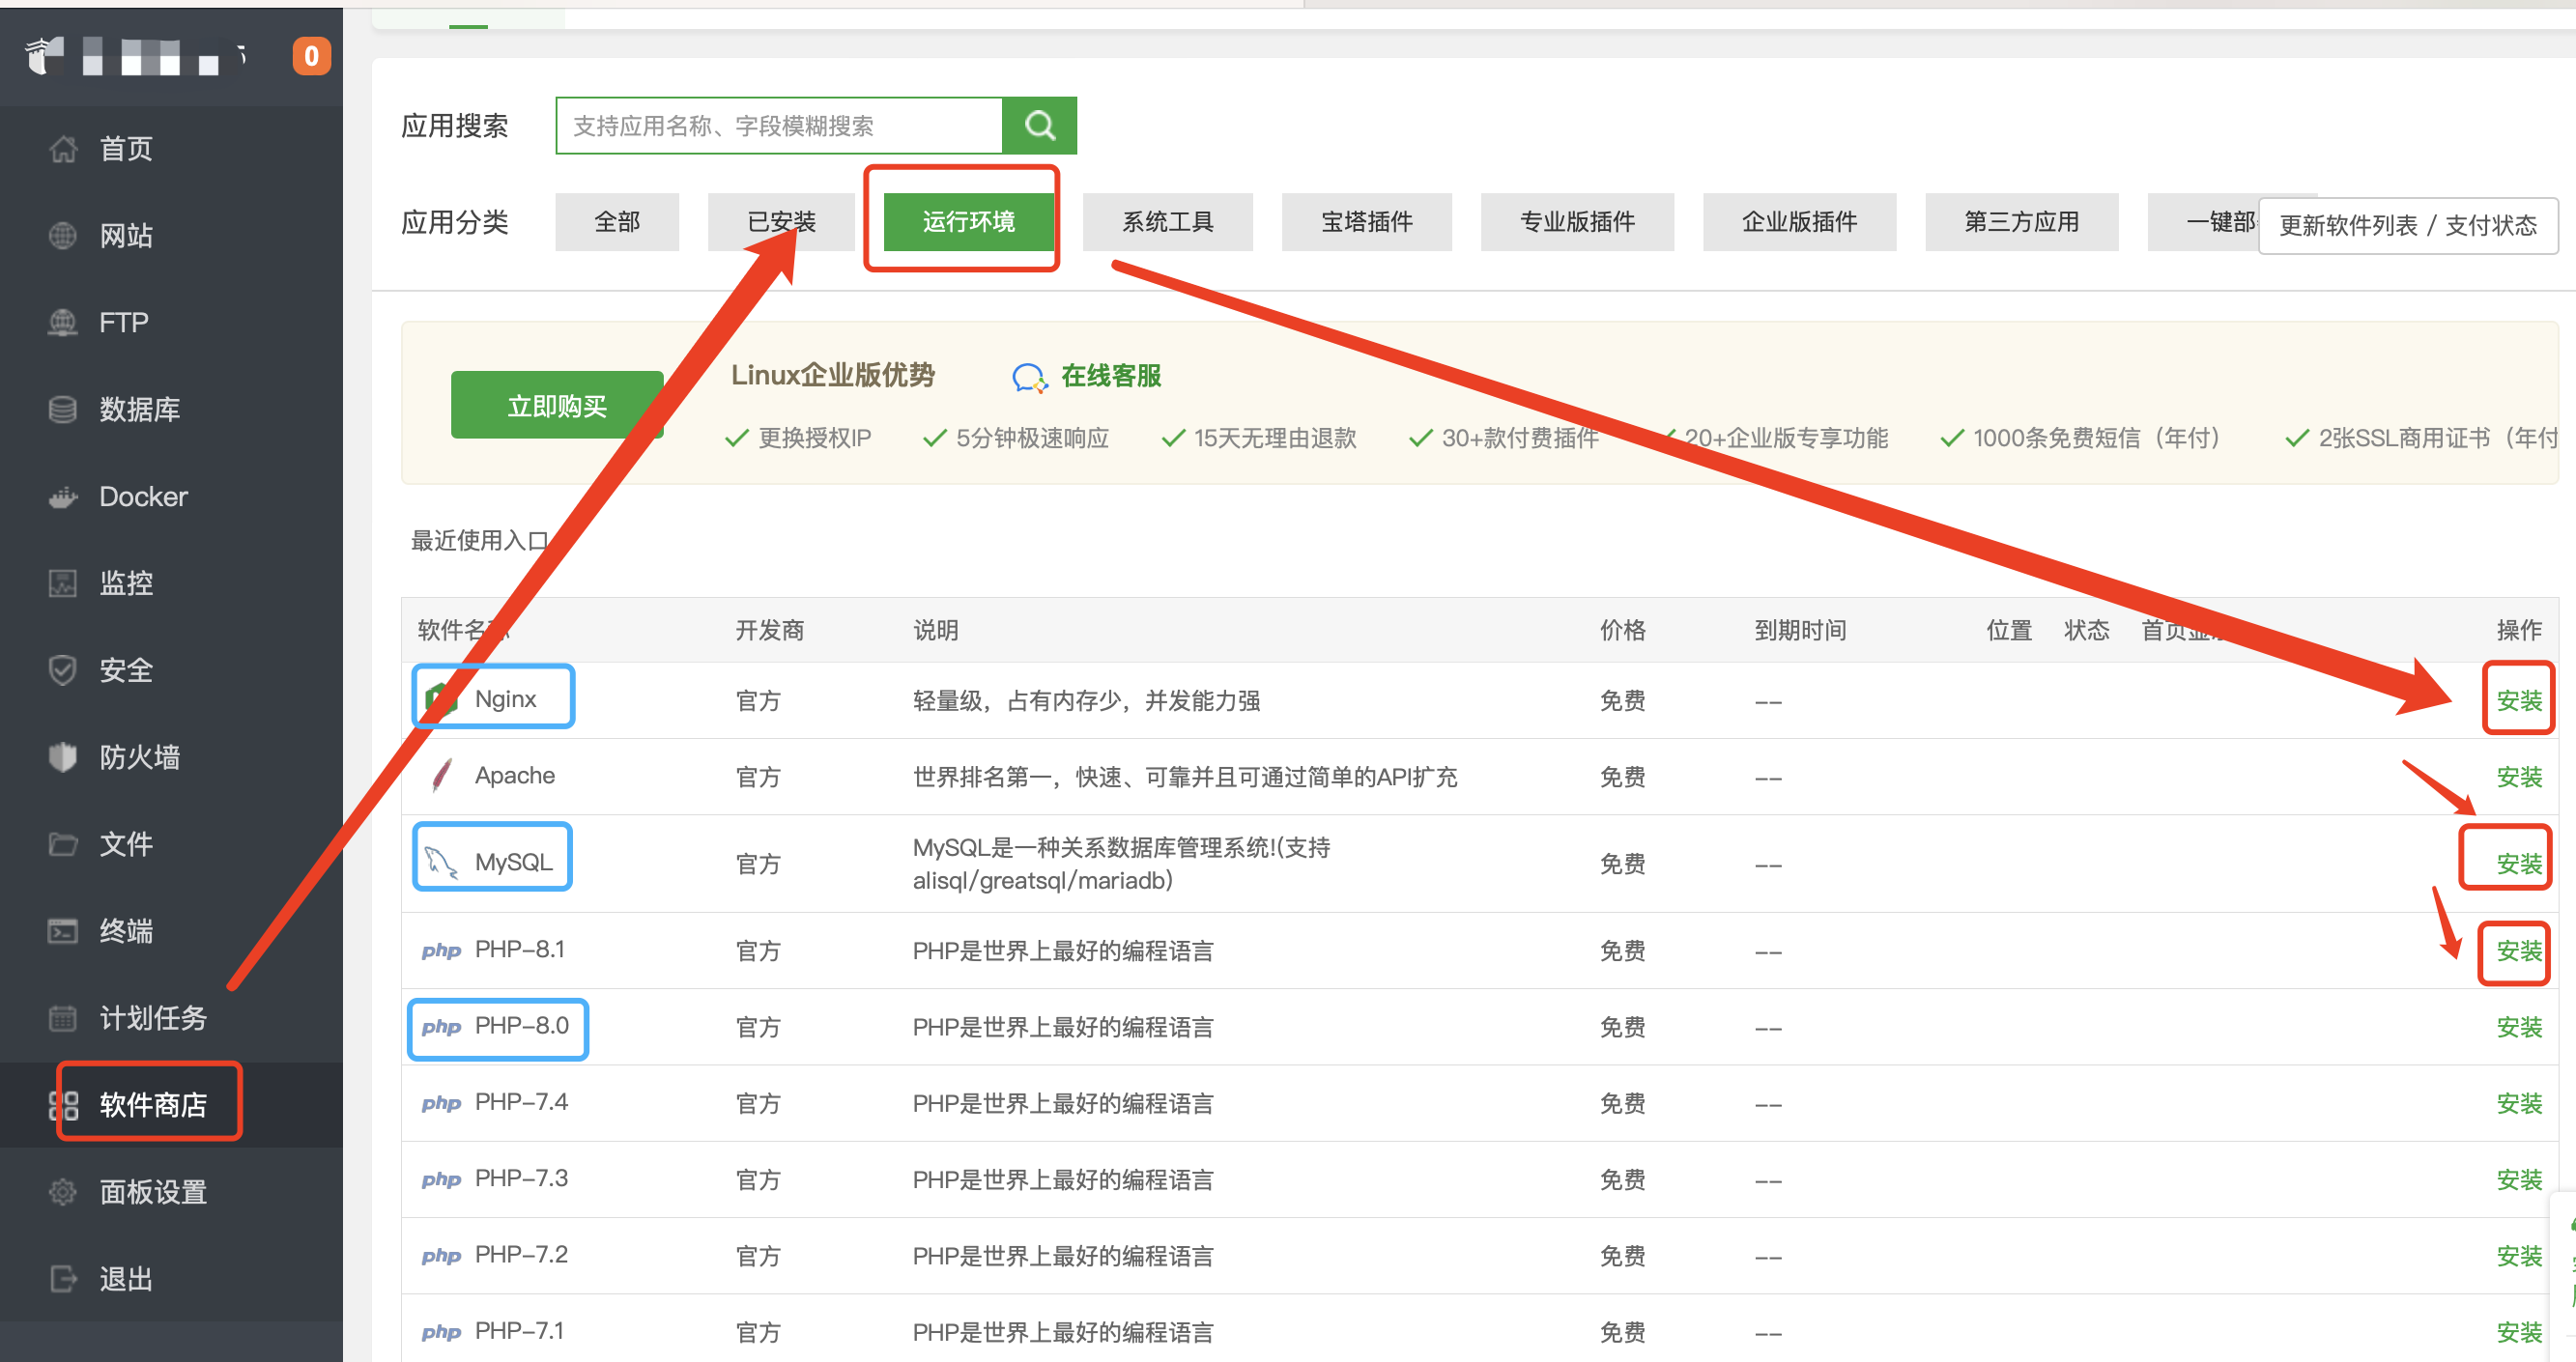
Task: Open the 宝塔插件 category tab
Action: 1366,221
